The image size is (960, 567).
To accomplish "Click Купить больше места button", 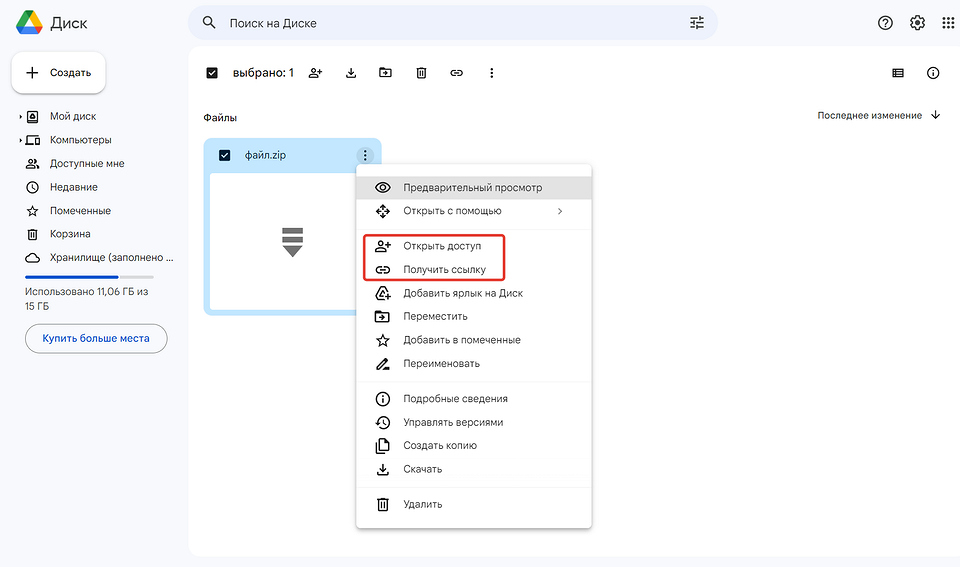I will click(96, 339).
